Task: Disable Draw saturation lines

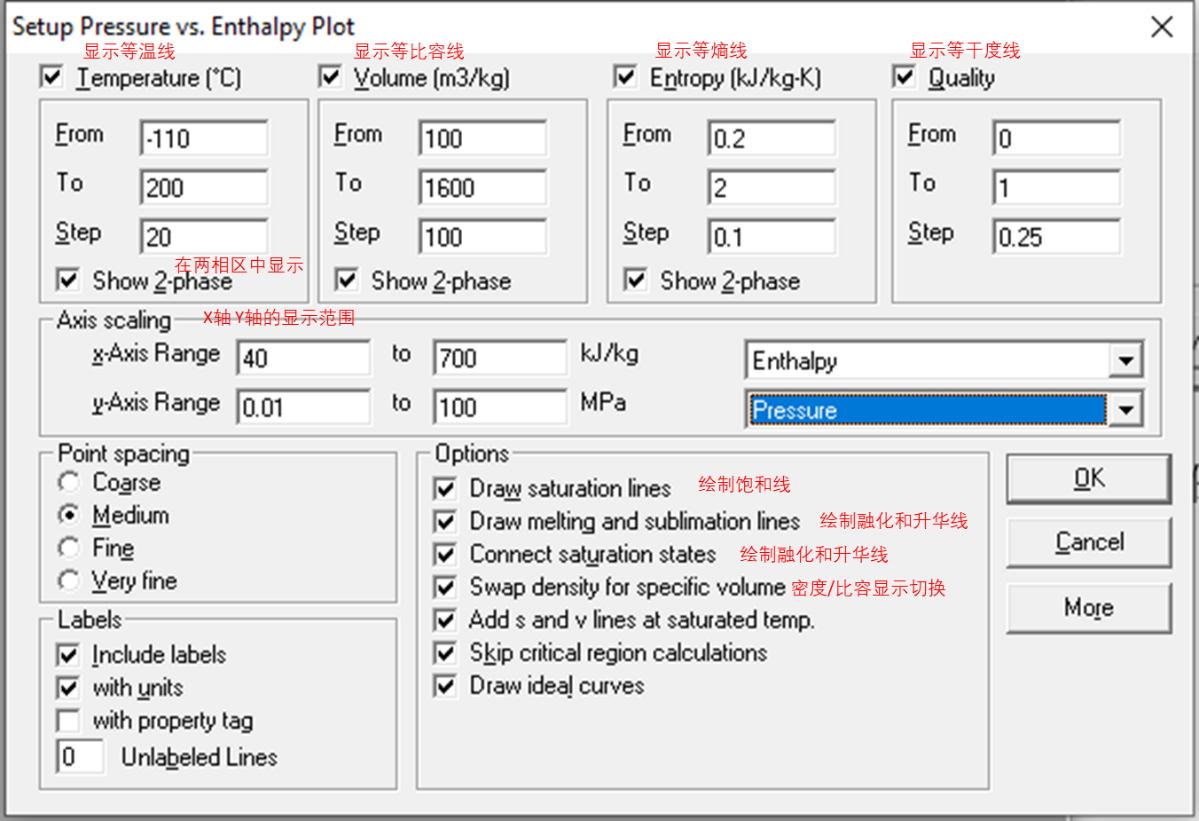Action: 446,488
